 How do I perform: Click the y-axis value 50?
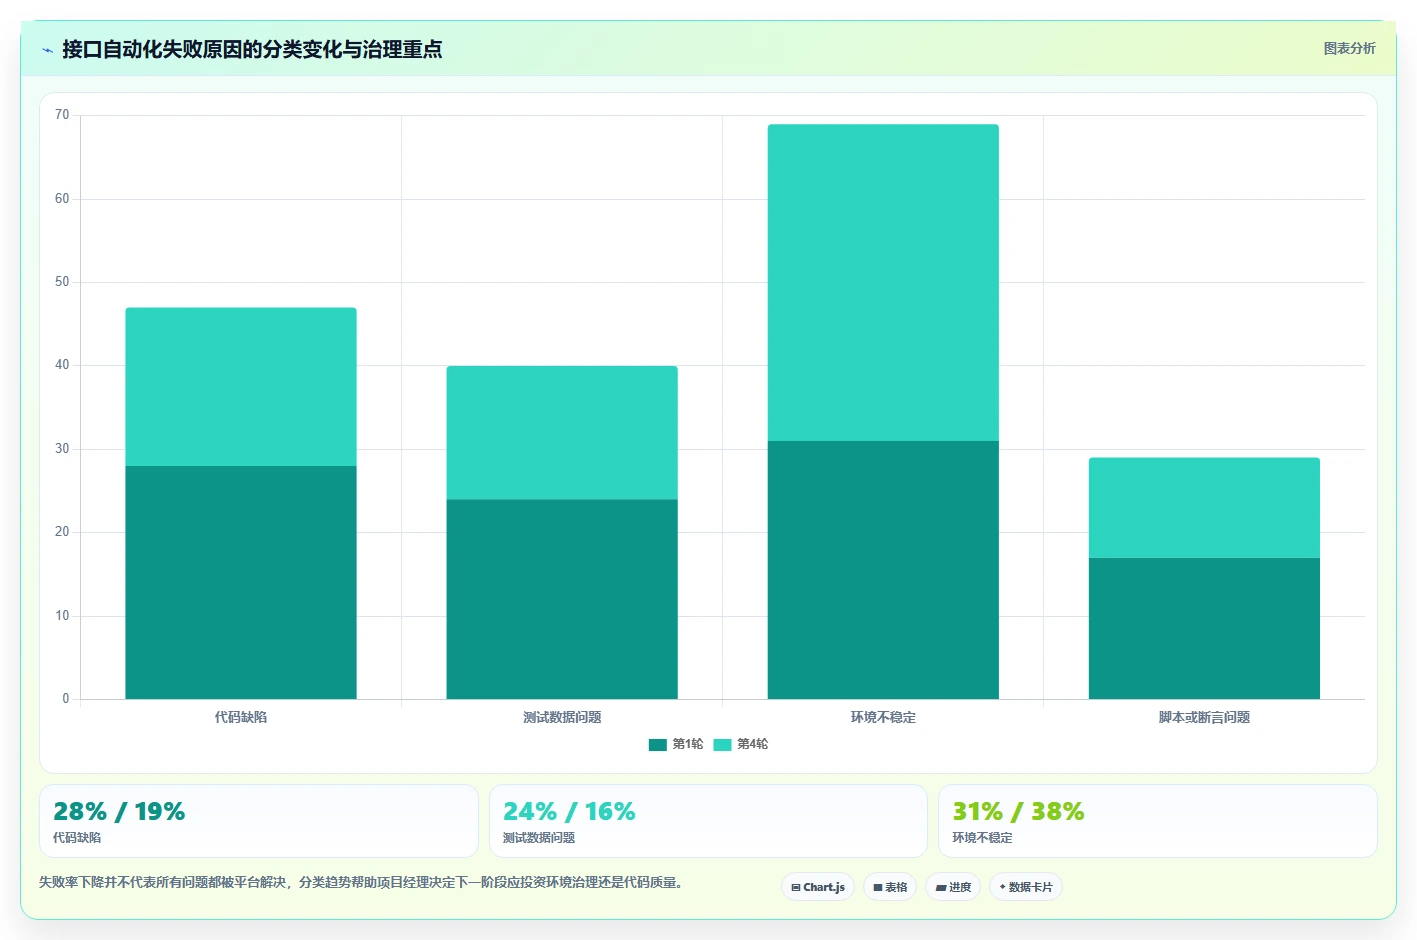62,282
